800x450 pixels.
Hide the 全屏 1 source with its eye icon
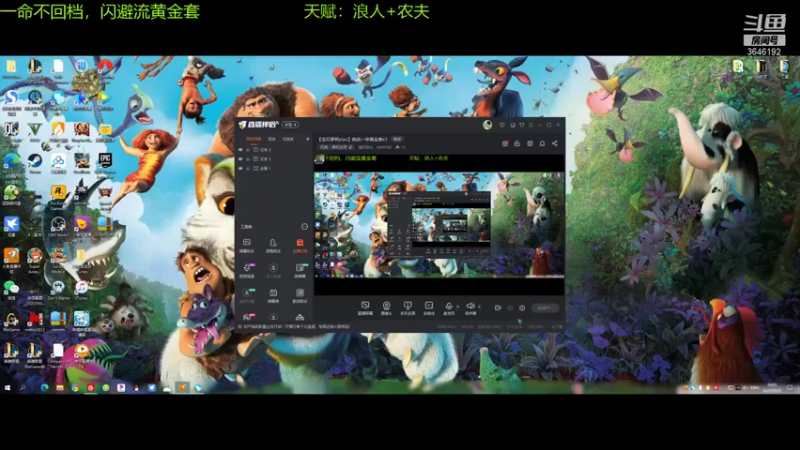pyautogui.click(x=241, y=168)
